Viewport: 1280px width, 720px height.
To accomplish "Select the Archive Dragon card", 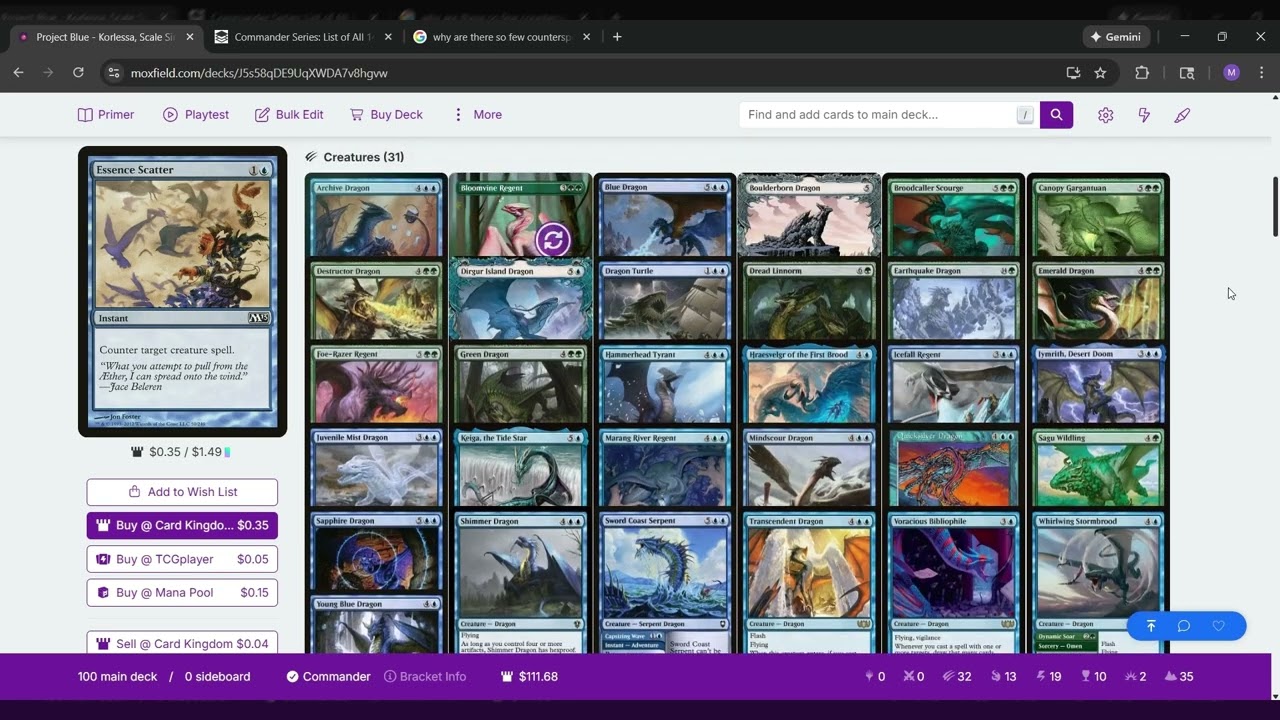I will (x=376, y=216).
